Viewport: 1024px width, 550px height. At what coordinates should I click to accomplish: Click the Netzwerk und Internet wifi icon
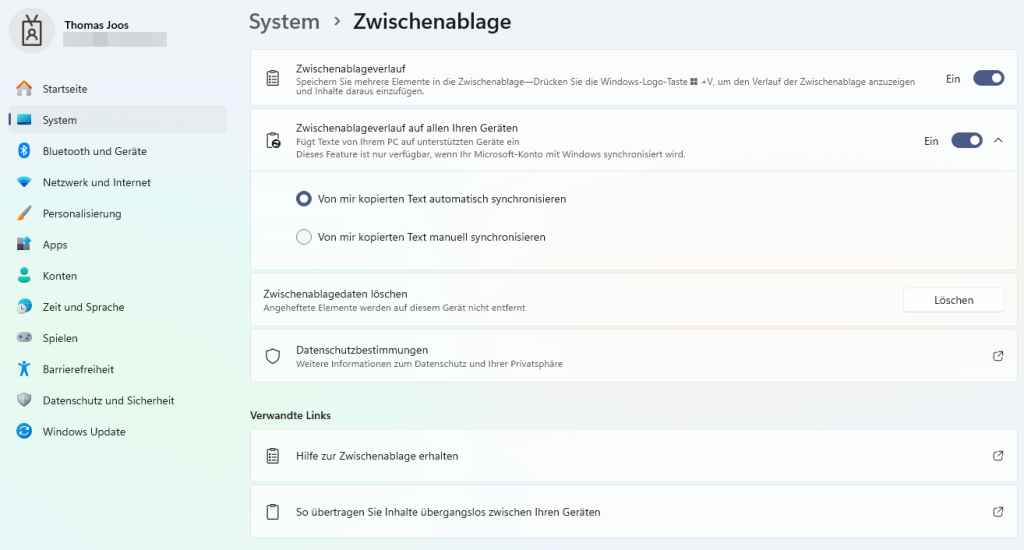click(x=24, y=182)
